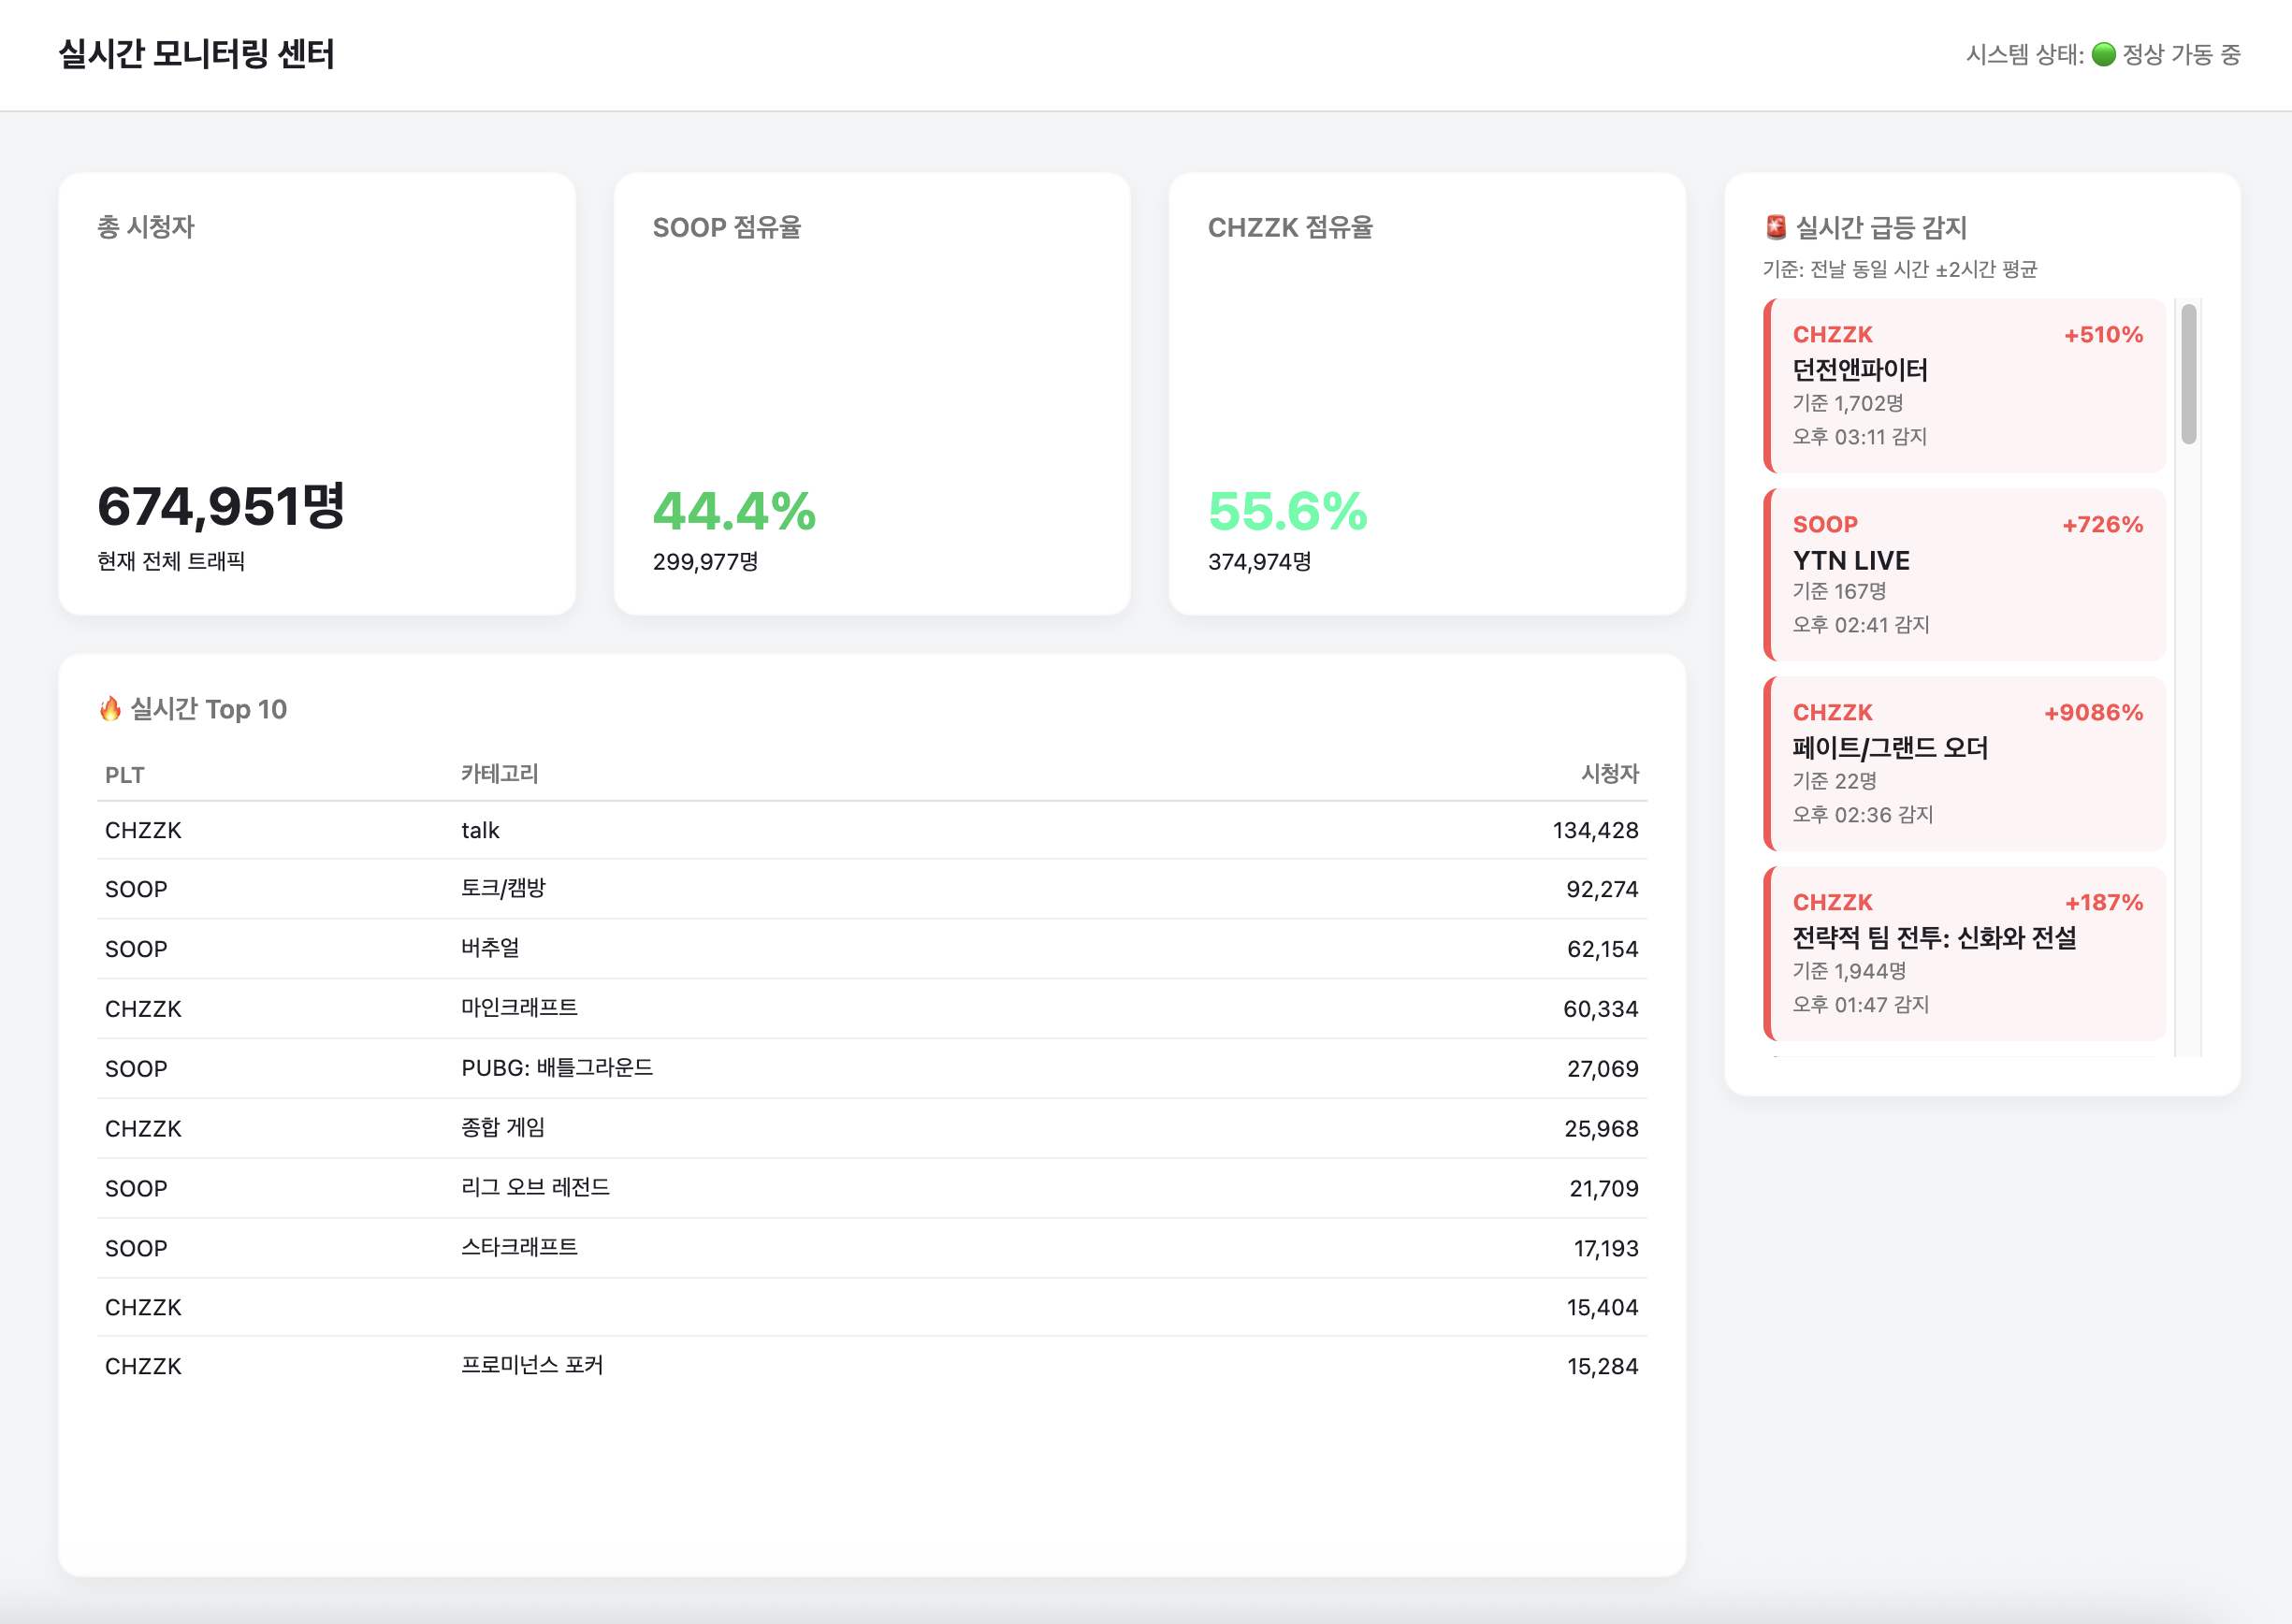Click the 총 시청자 summary card
The width and height of the screenshot is (2292, 1624).
(316, 394)
